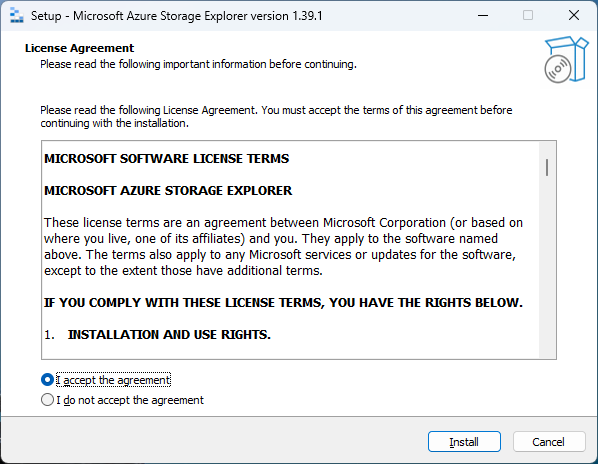Click the installer box and disc icon
This screenshot has height=464, width=598.
[566, 59]
